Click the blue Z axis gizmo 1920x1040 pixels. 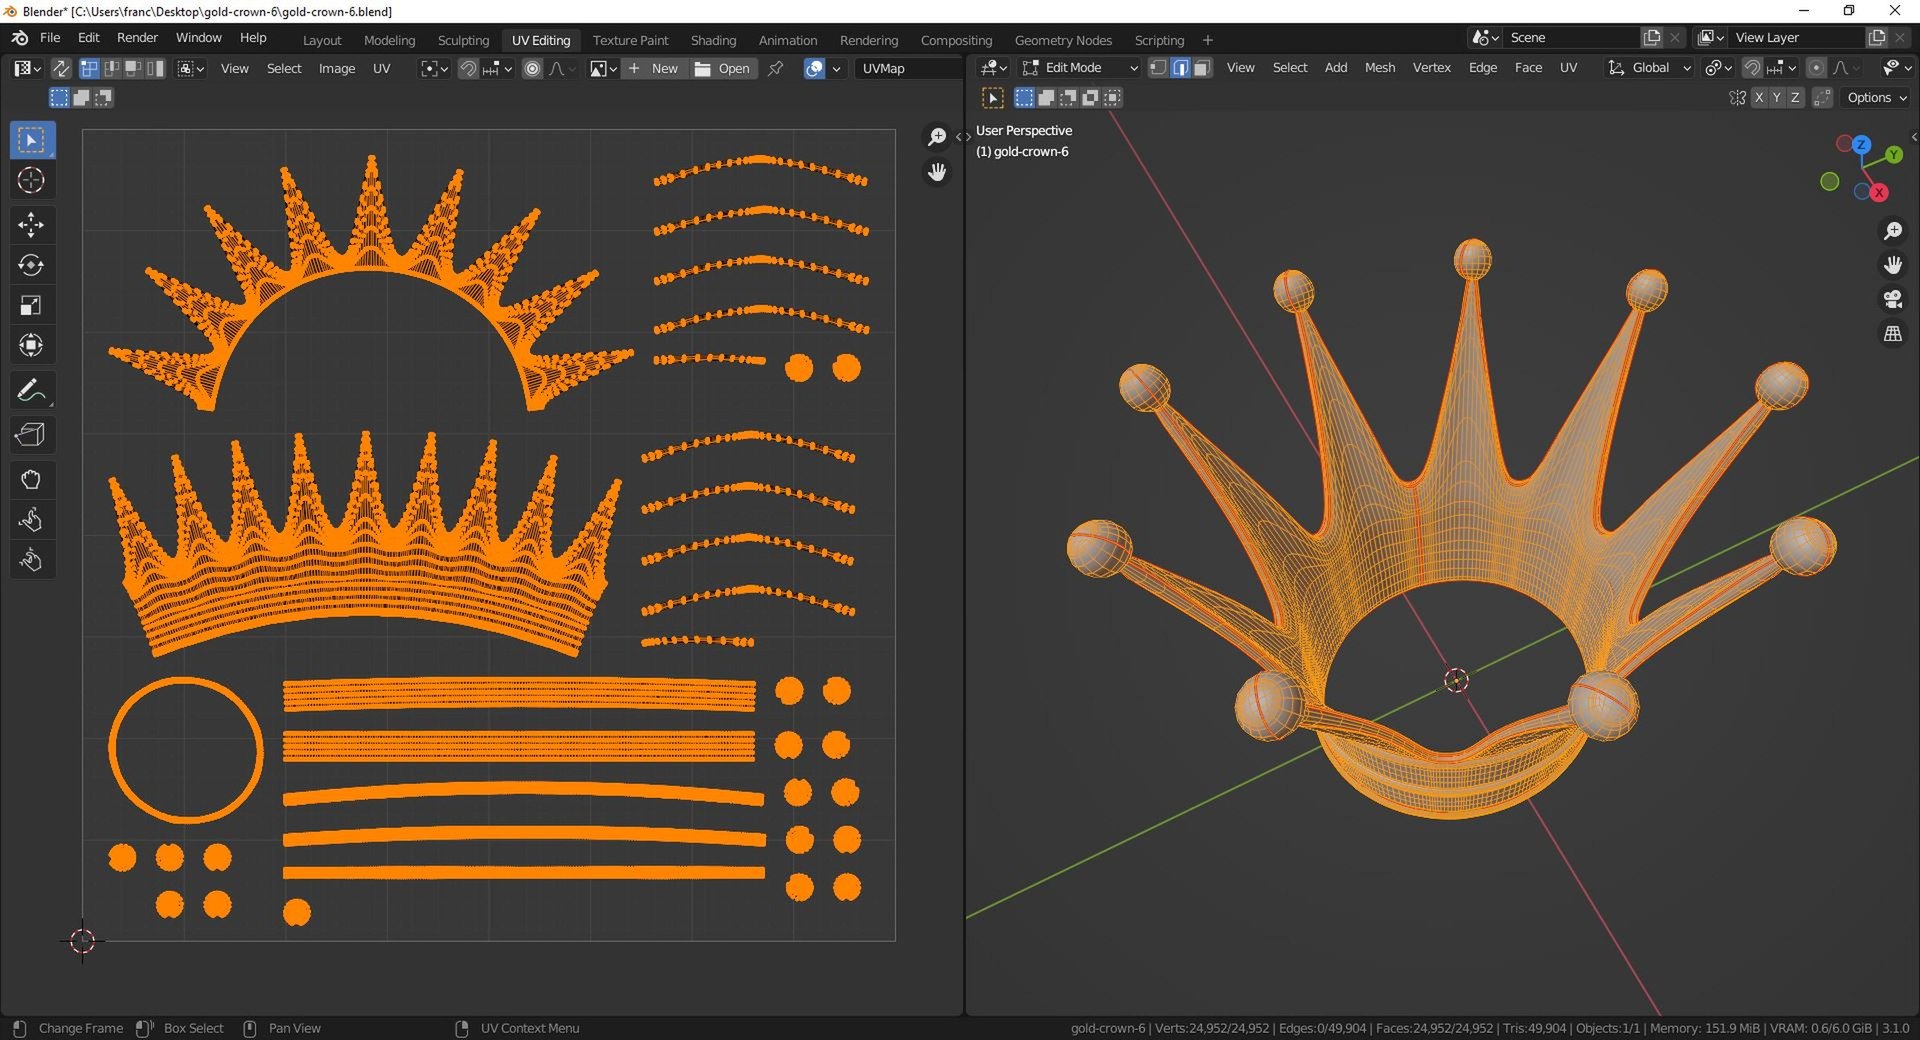(x=1861, y=144)
